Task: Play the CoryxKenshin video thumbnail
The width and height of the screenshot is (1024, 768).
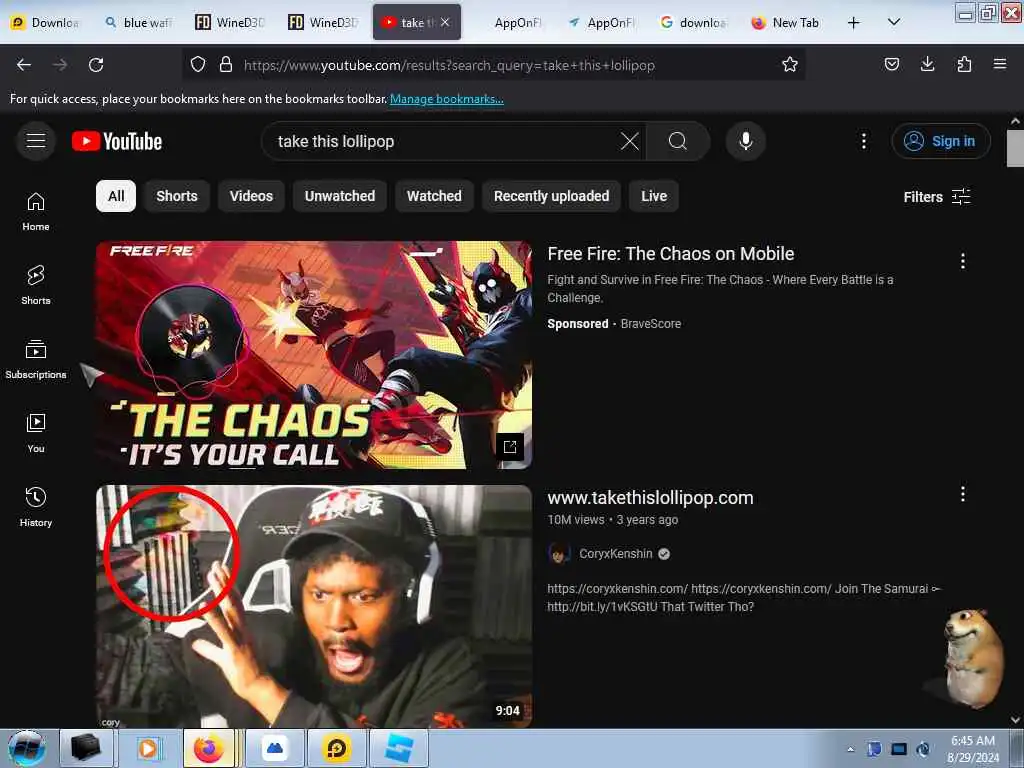Action: pos(314,606)
